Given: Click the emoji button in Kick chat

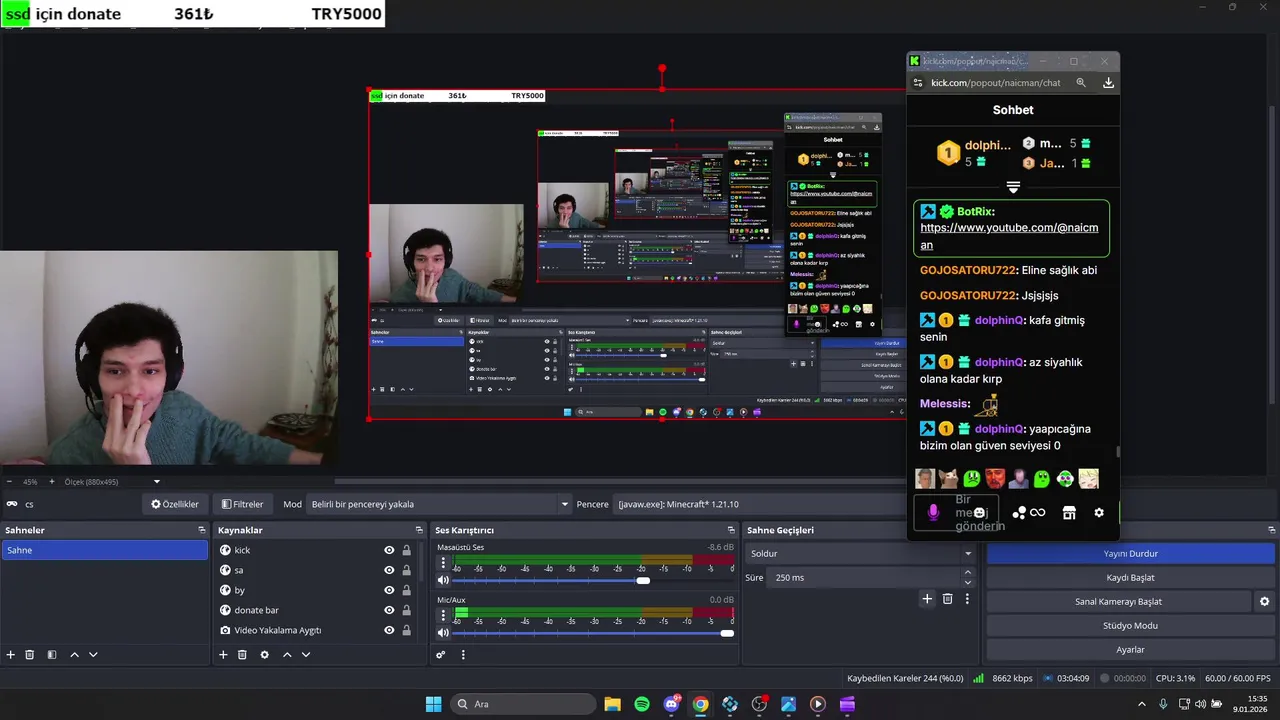Looking at the screenshot, I should (x=979, y=513).
